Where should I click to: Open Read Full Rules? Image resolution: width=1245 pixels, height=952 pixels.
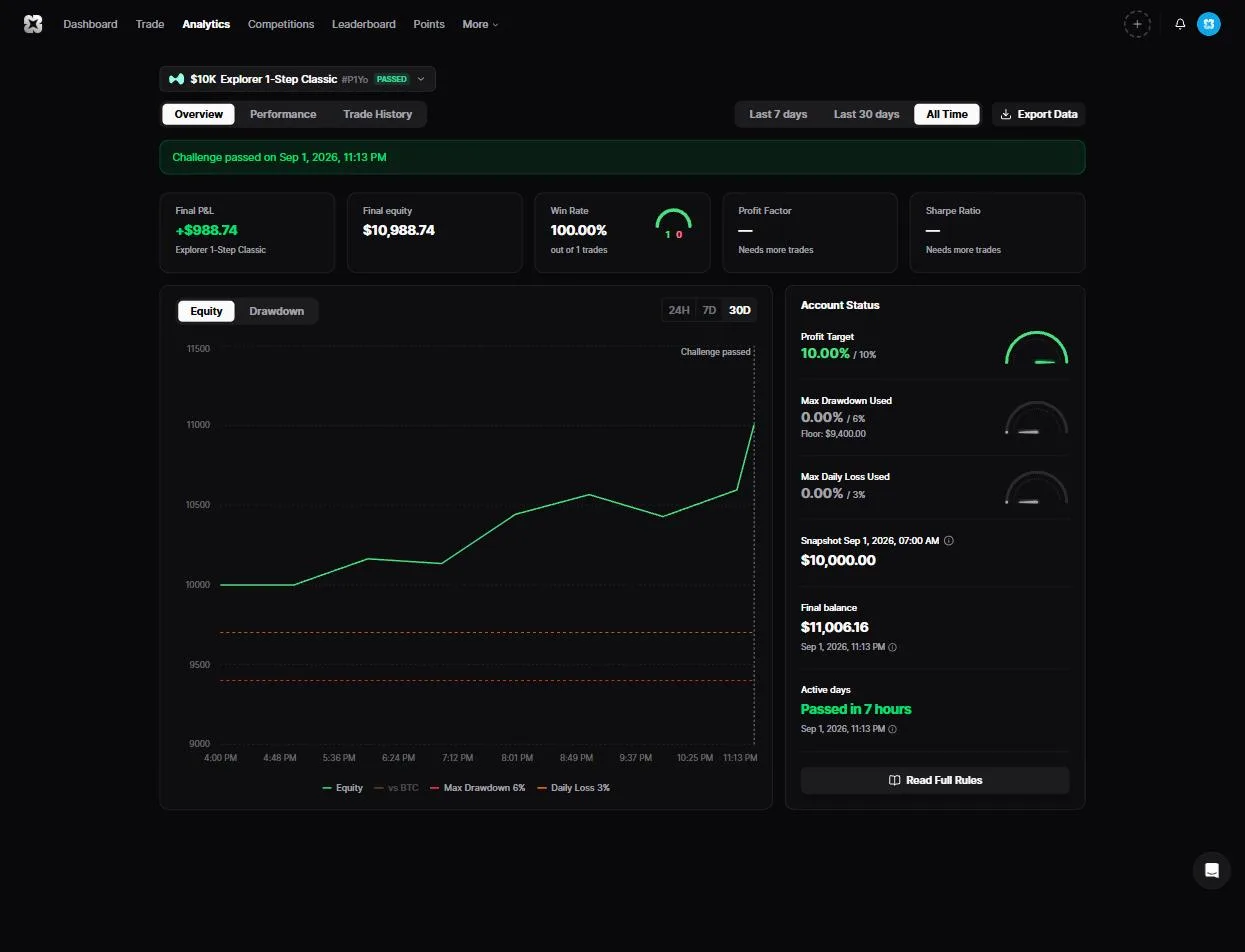pyautogui.click(x=935, y=780)
